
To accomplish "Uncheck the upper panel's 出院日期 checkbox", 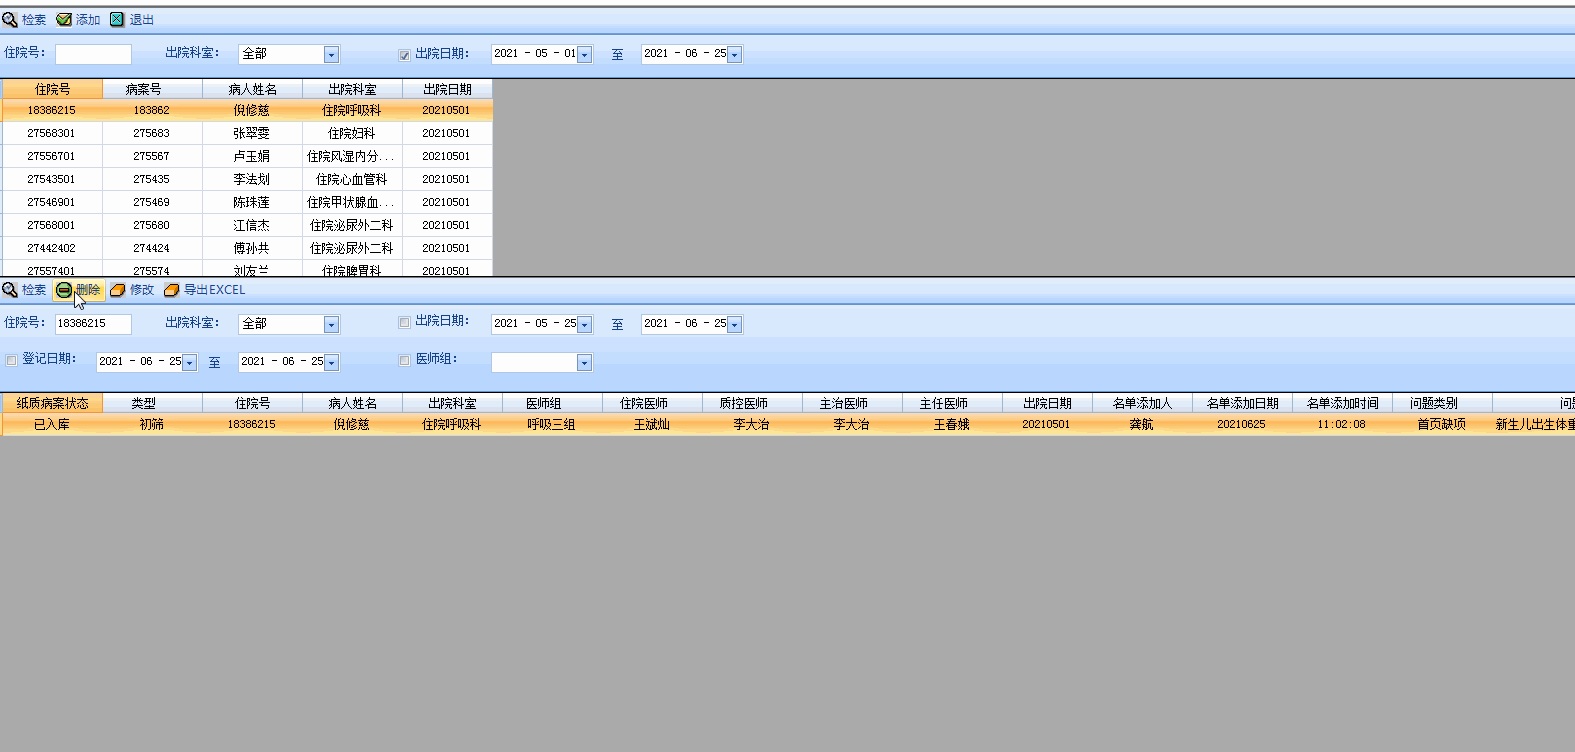I will pyautogui.click(x=404, y=55).
